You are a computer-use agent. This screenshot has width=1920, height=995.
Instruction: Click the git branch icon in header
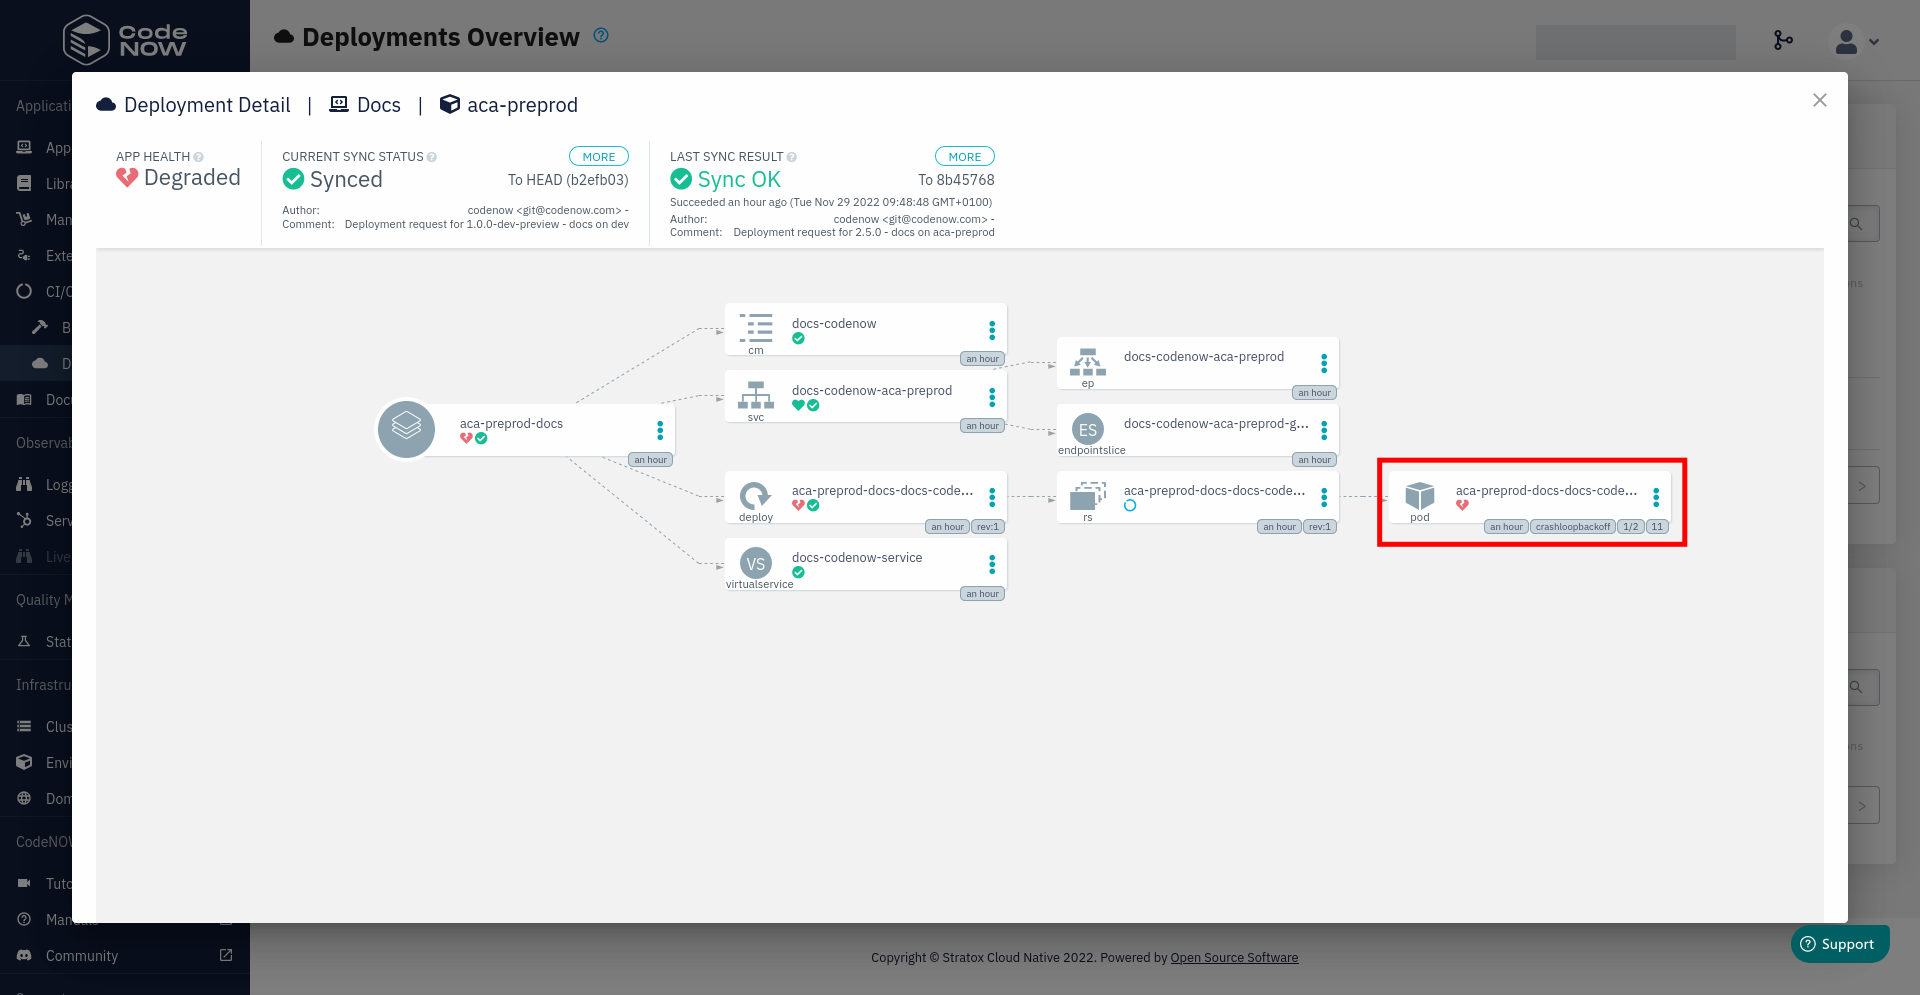coord(1783,40)
